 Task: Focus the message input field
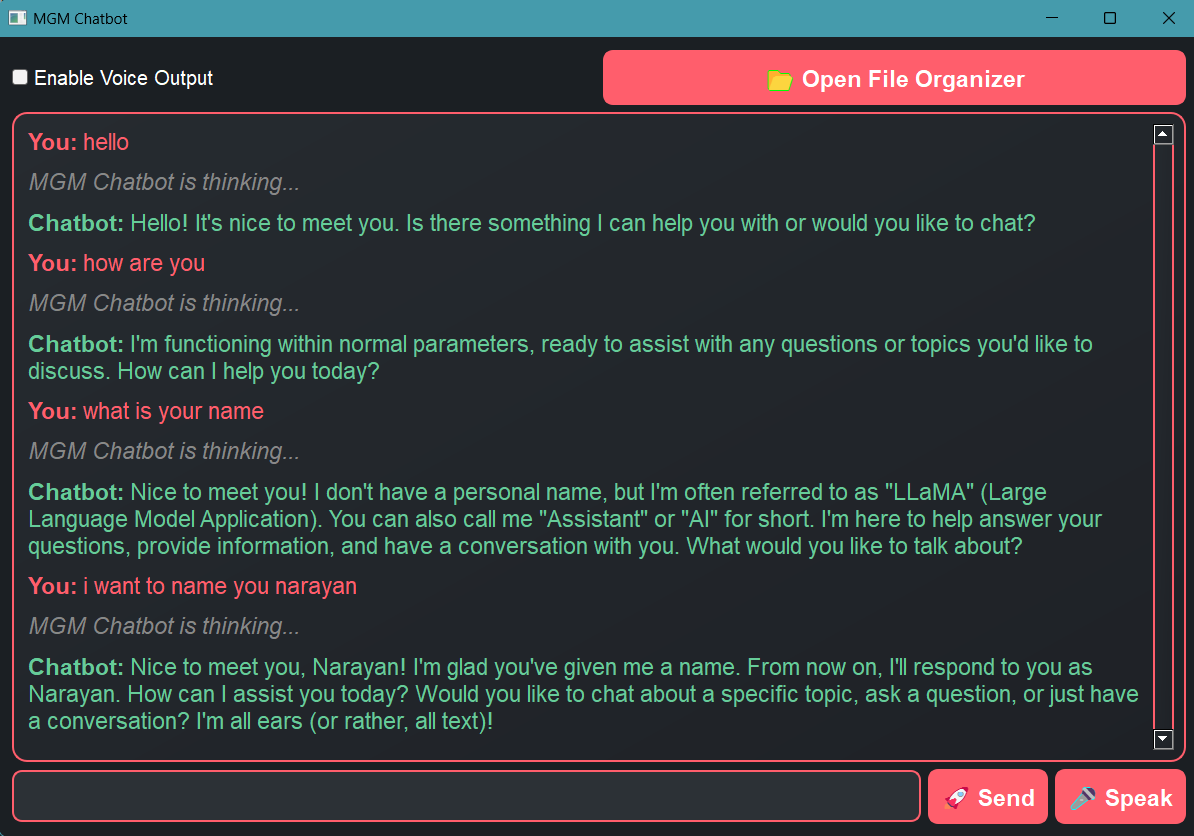point(466,796)
